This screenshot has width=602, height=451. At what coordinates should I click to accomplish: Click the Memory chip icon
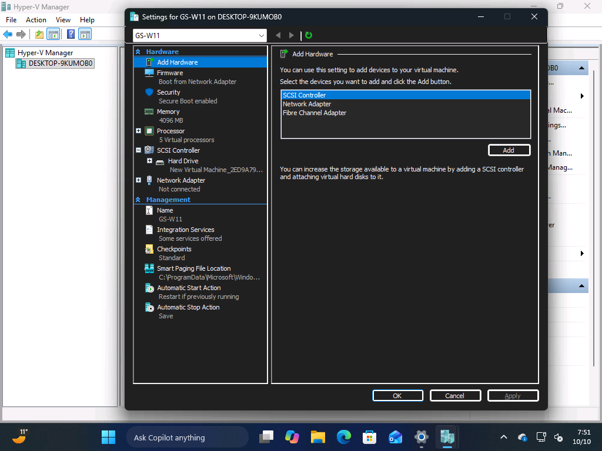pos(149,112)
